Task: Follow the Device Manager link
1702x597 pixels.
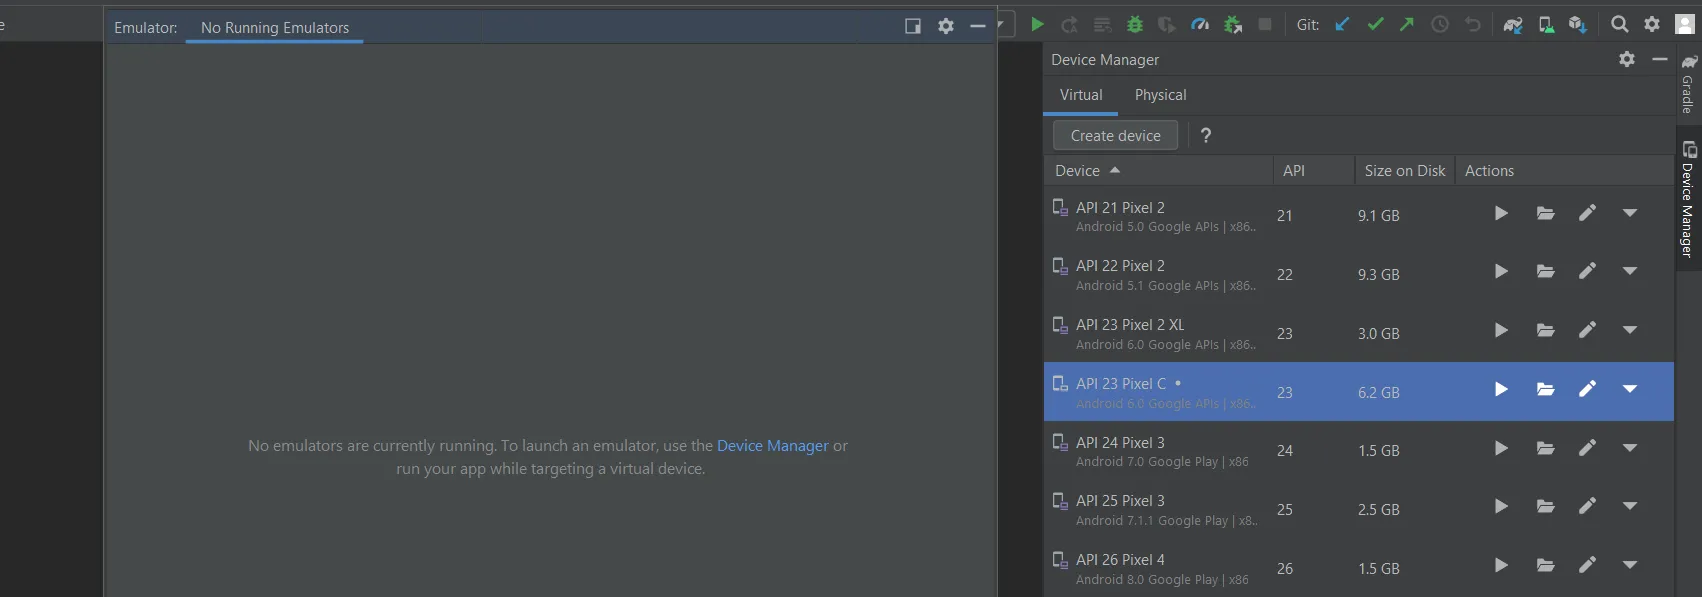Action: pyautogui.click(x=772, y=446)
